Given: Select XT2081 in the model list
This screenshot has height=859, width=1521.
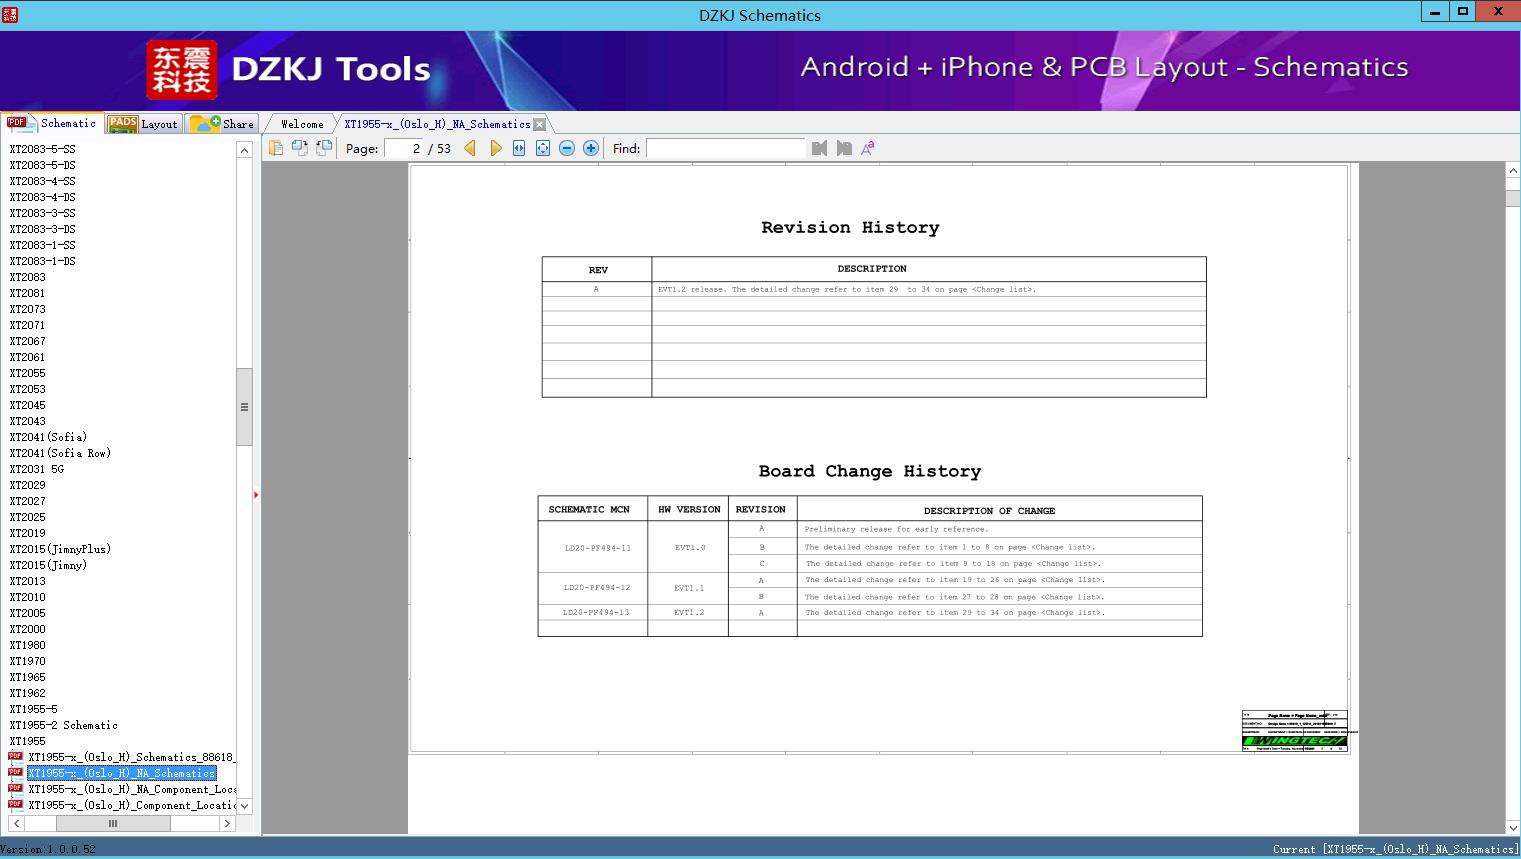Looking at the screenshot, I should [28, 293].
